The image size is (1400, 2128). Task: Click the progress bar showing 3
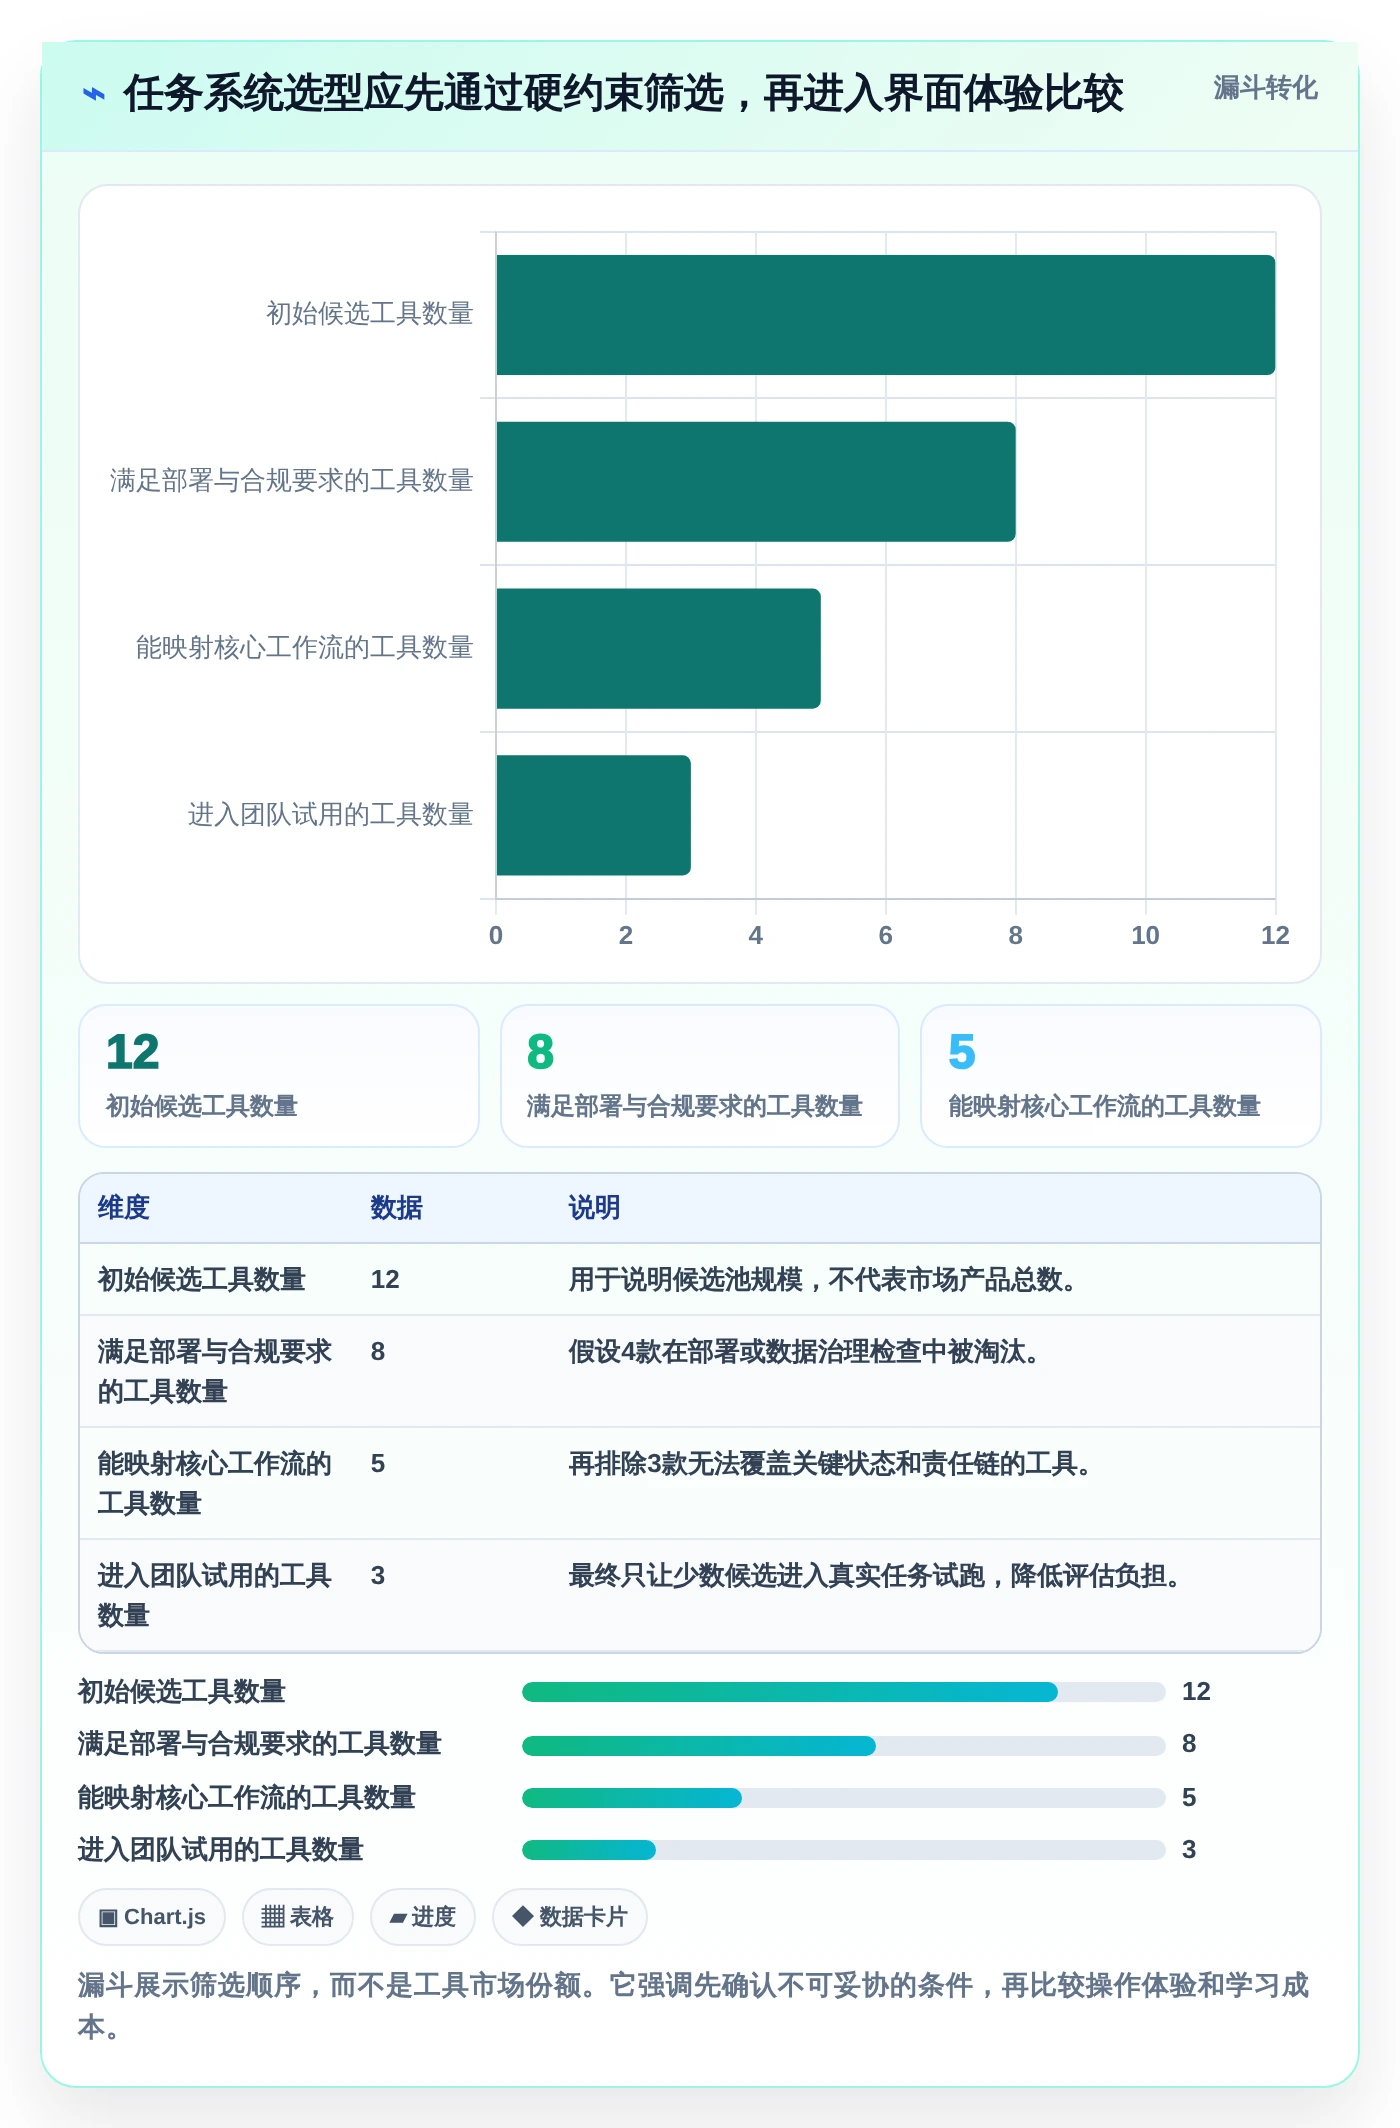pos(843,1850)
